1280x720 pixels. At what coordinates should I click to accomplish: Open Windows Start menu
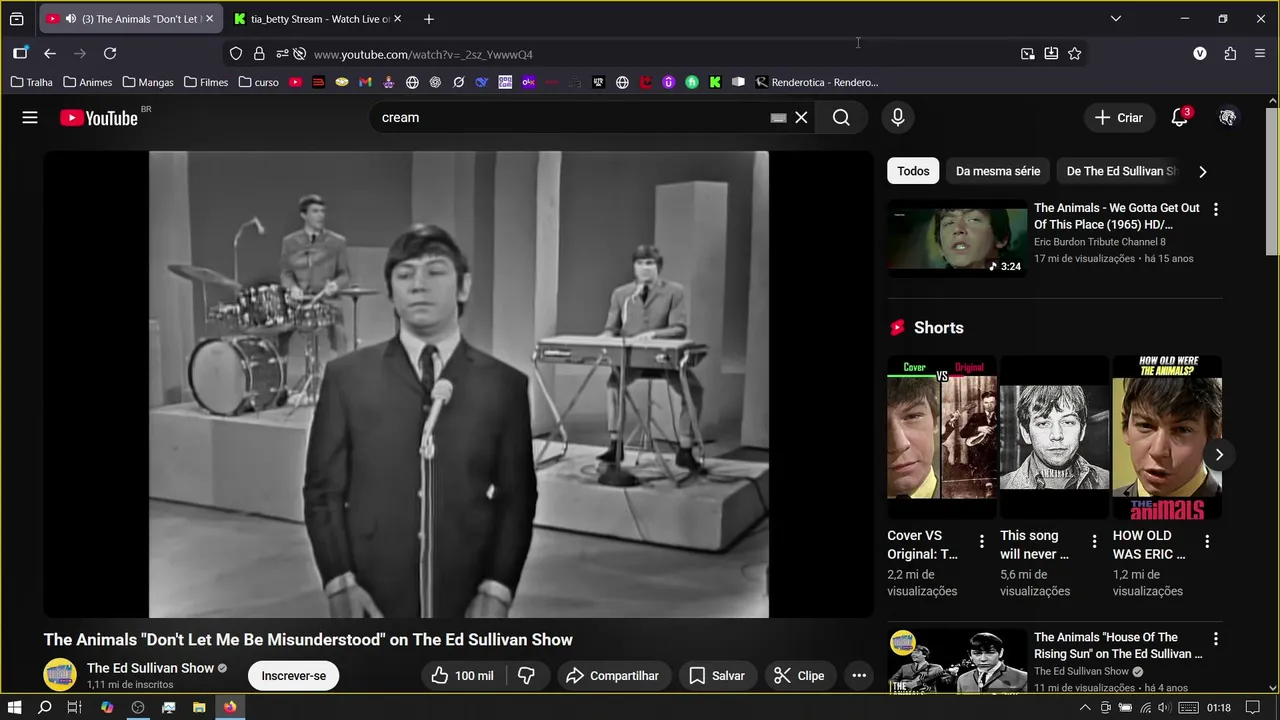(x=14, y=707)
